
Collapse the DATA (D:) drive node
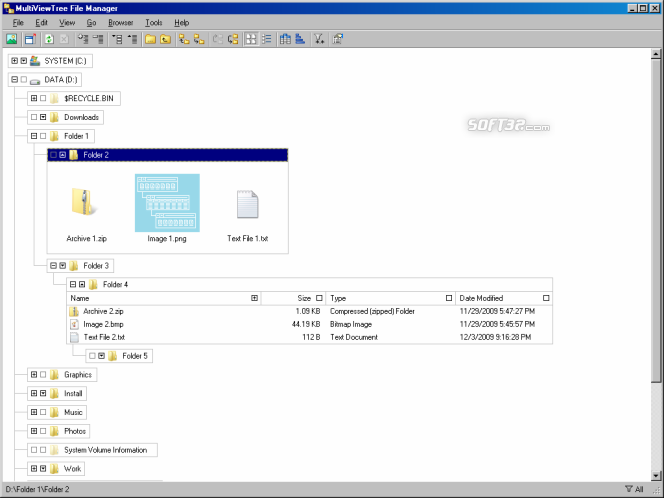click(x=14, y=79)
